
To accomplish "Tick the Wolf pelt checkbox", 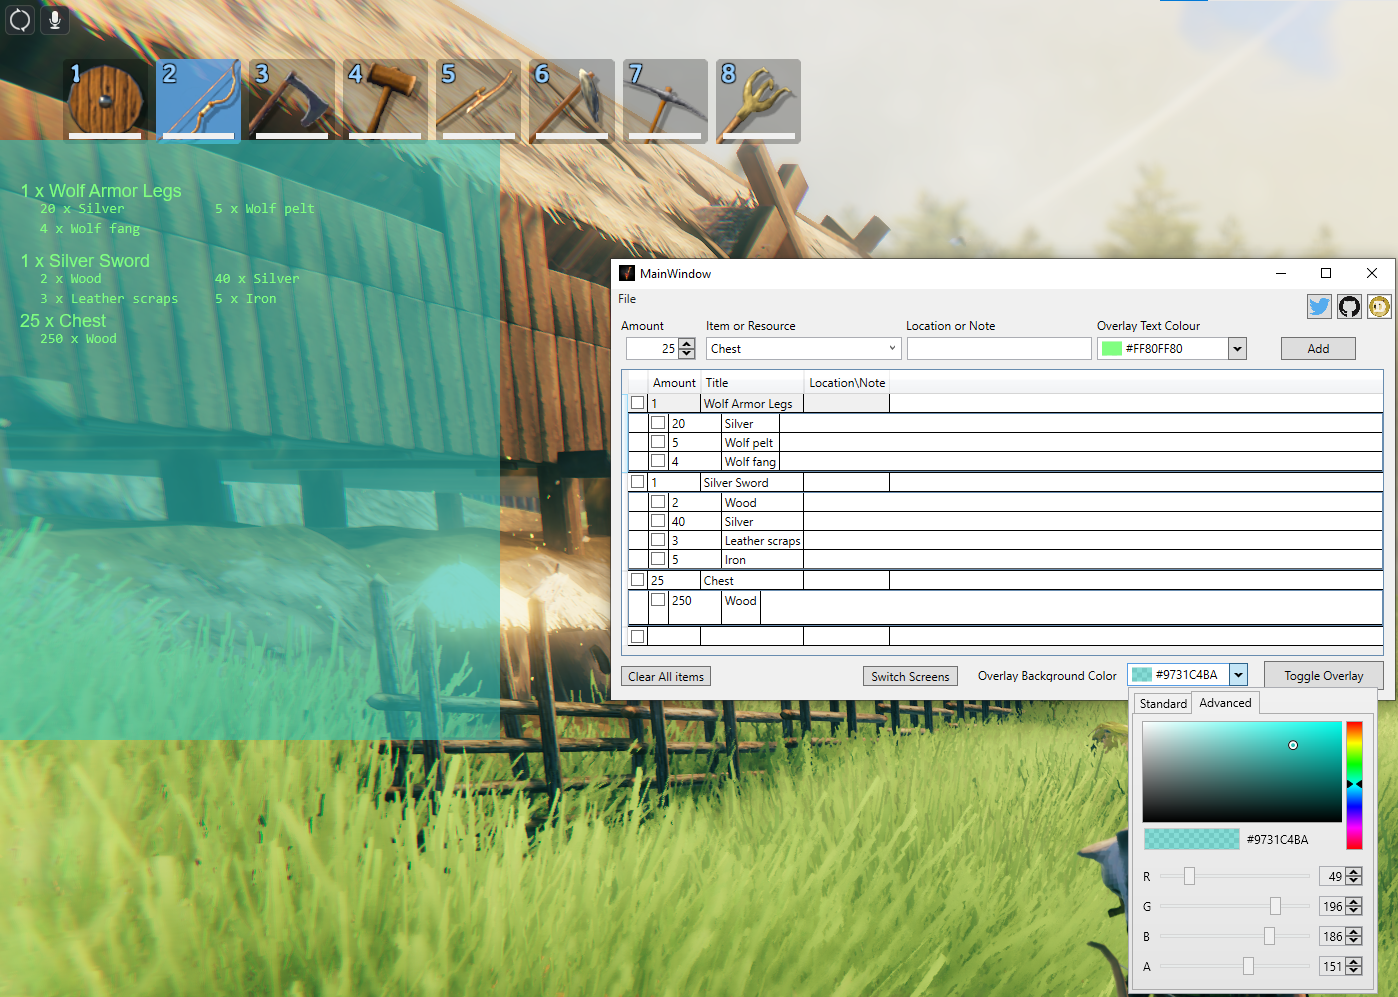I will [x=658, y=442].
